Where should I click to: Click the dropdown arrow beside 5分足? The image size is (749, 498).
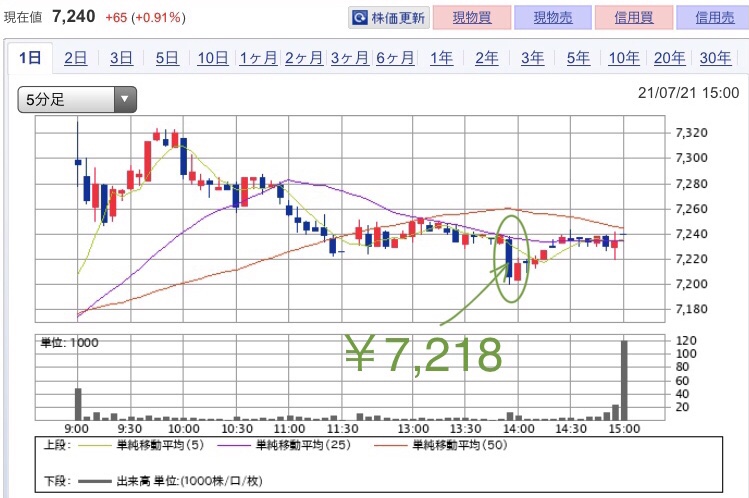(x=125, y=100)
